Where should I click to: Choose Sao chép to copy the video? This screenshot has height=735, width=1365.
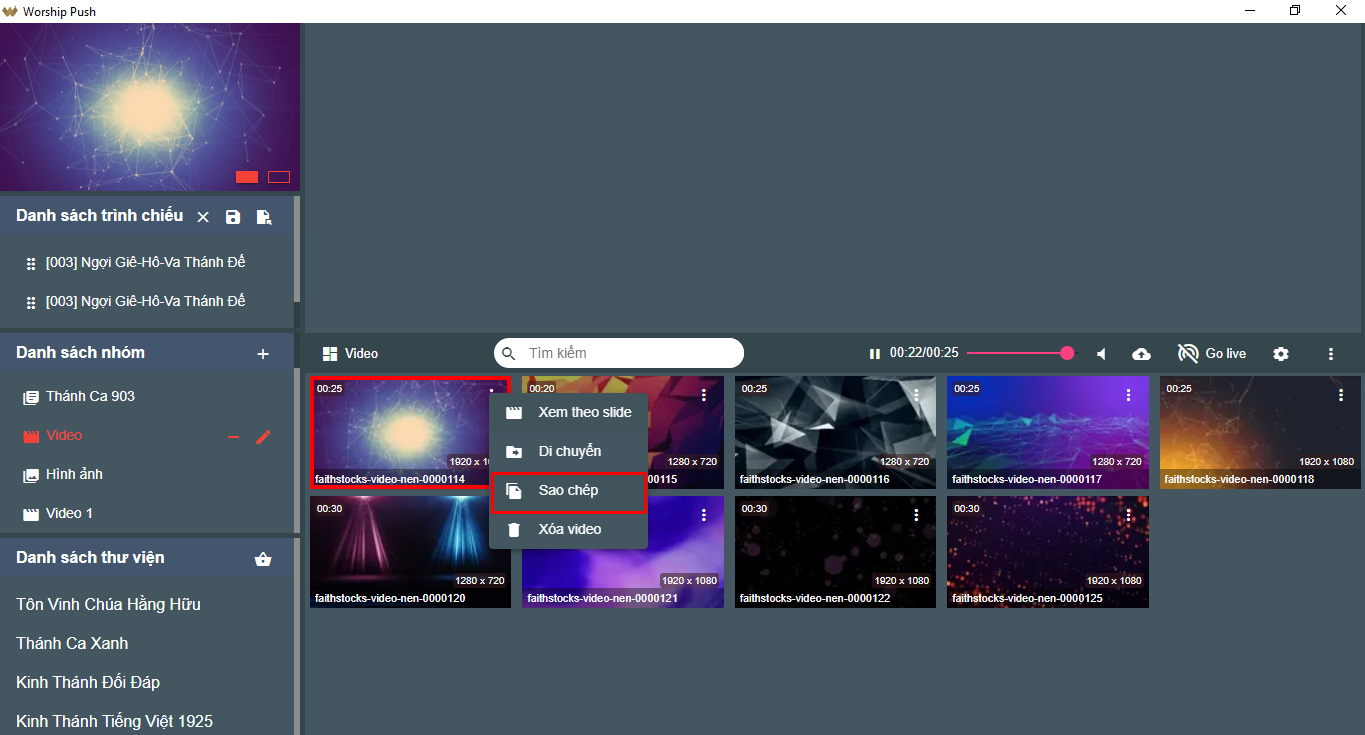568,491
